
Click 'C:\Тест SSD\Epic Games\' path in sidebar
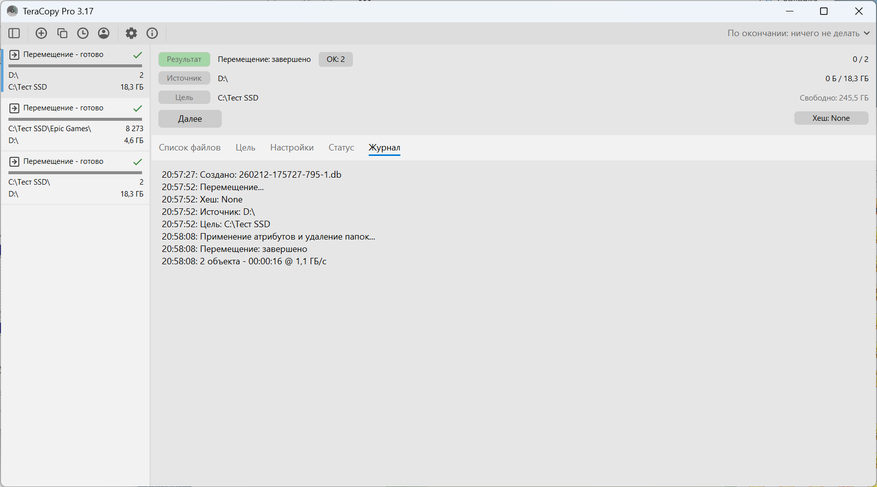coord(49,129)
